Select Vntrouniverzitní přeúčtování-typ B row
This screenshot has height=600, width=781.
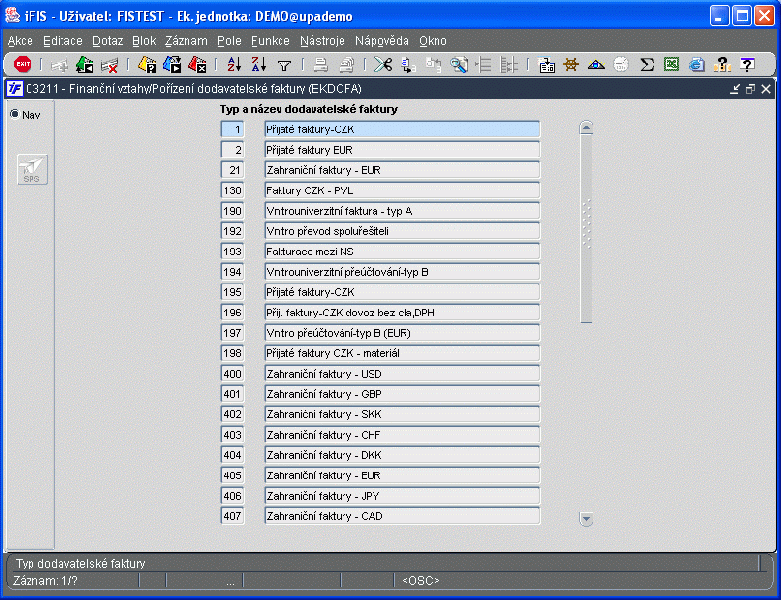pyautogui.click(x=402, y=272)
